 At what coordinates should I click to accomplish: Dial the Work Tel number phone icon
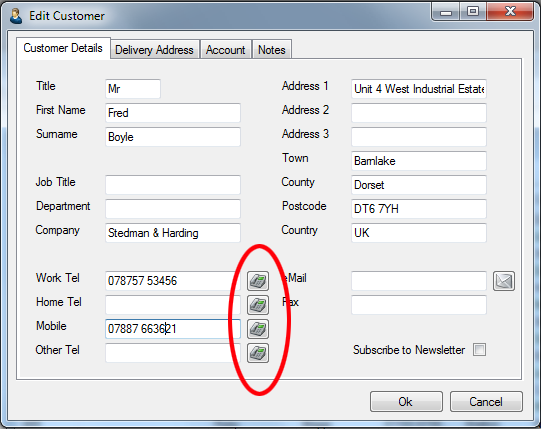click(258, 281)
